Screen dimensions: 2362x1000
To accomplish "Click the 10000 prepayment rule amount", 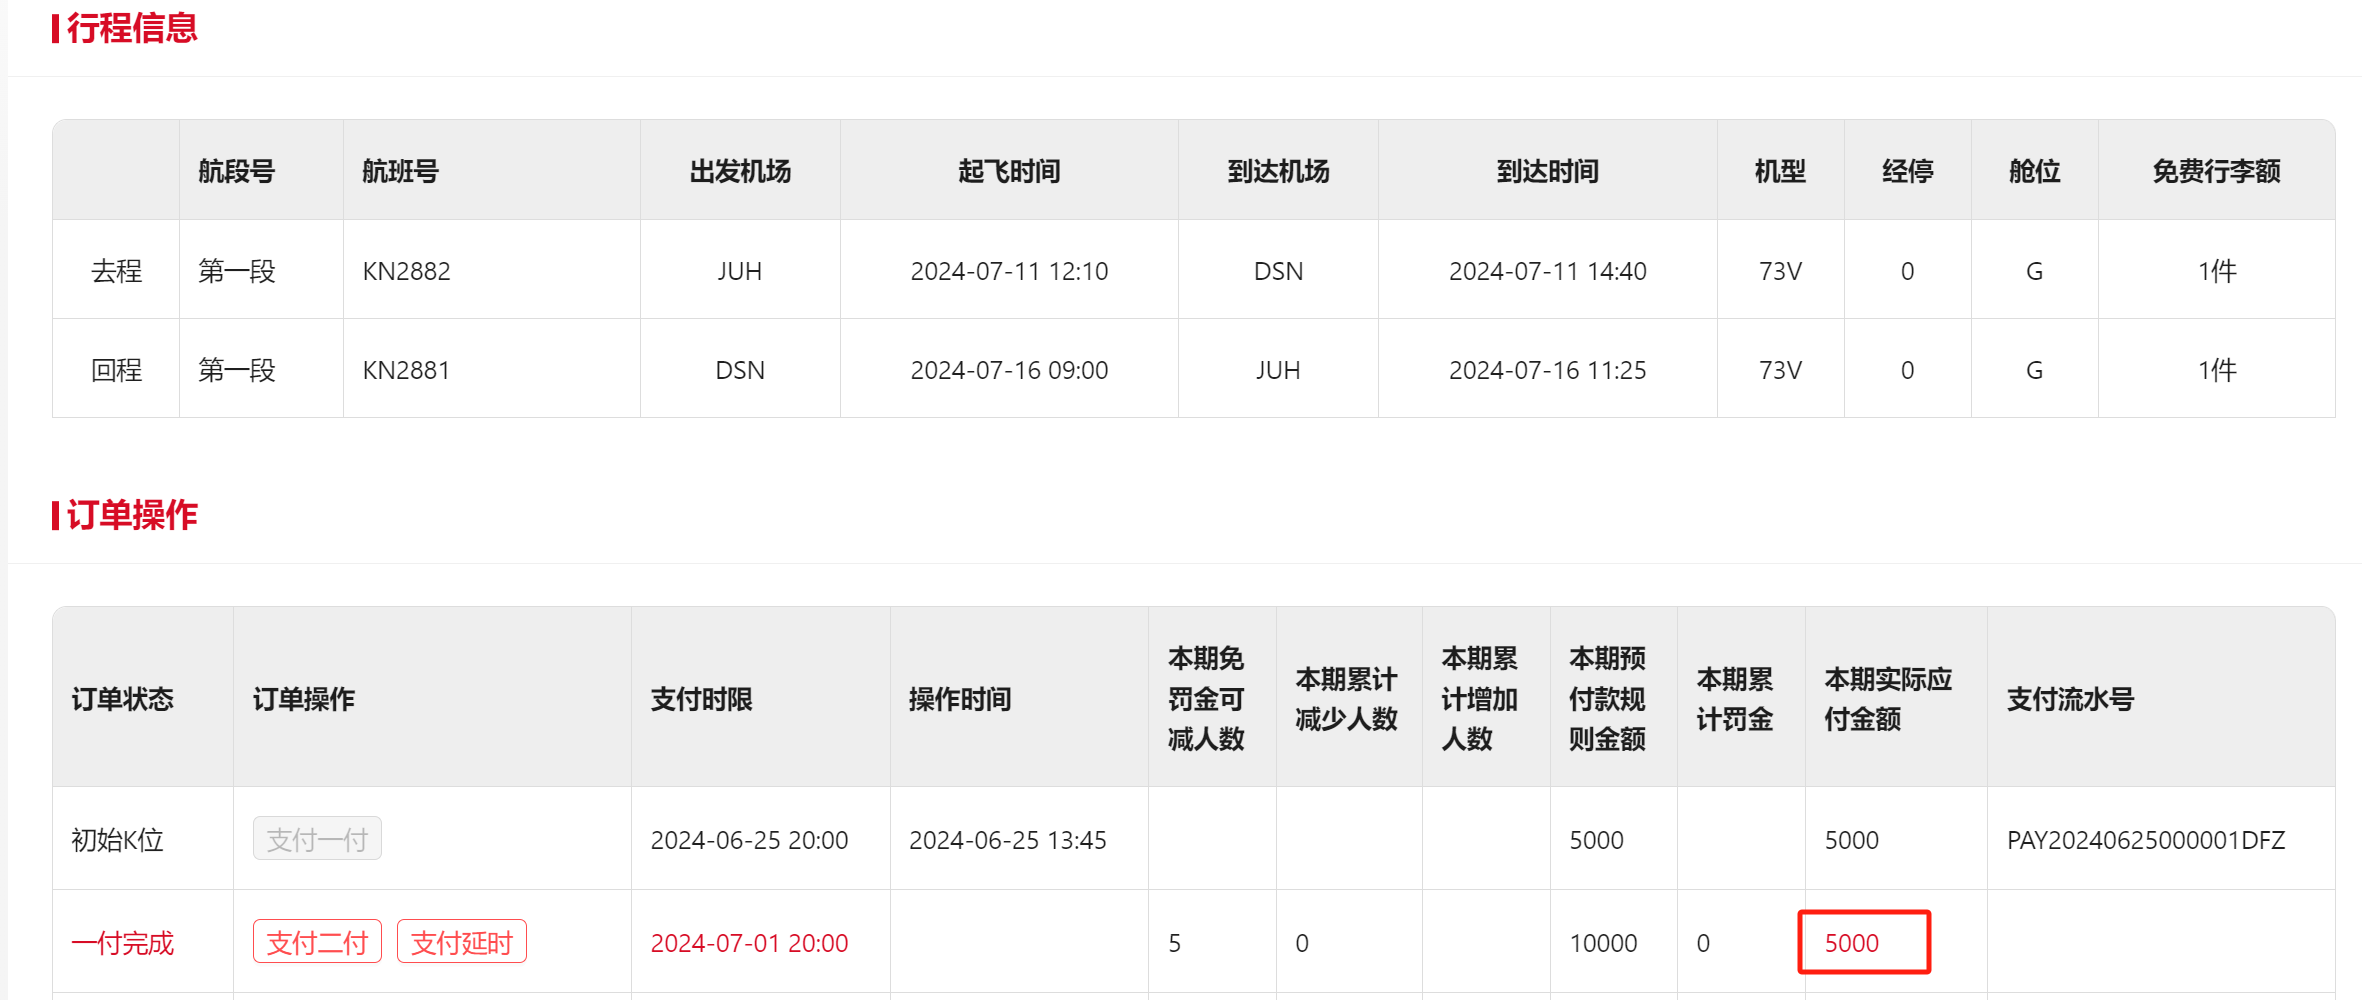I will coord(1603,943).
